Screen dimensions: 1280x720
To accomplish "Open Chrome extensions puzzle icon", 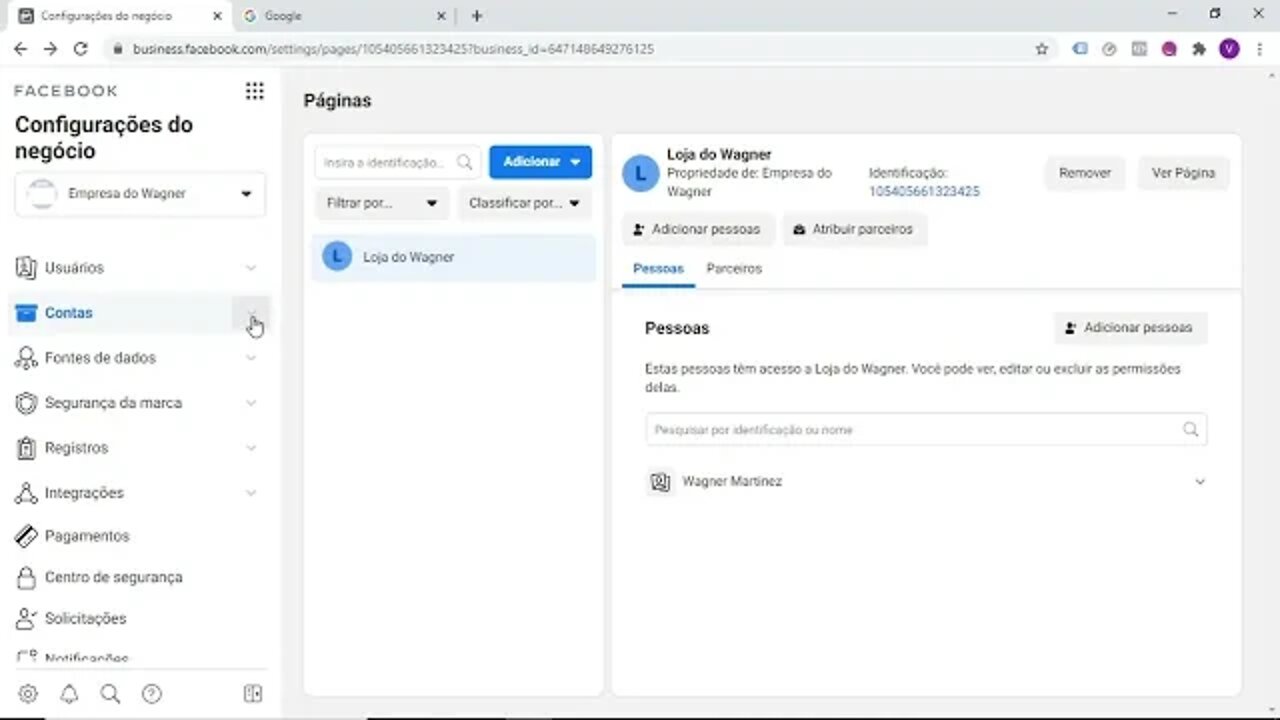I will (x=1199, y=48).
